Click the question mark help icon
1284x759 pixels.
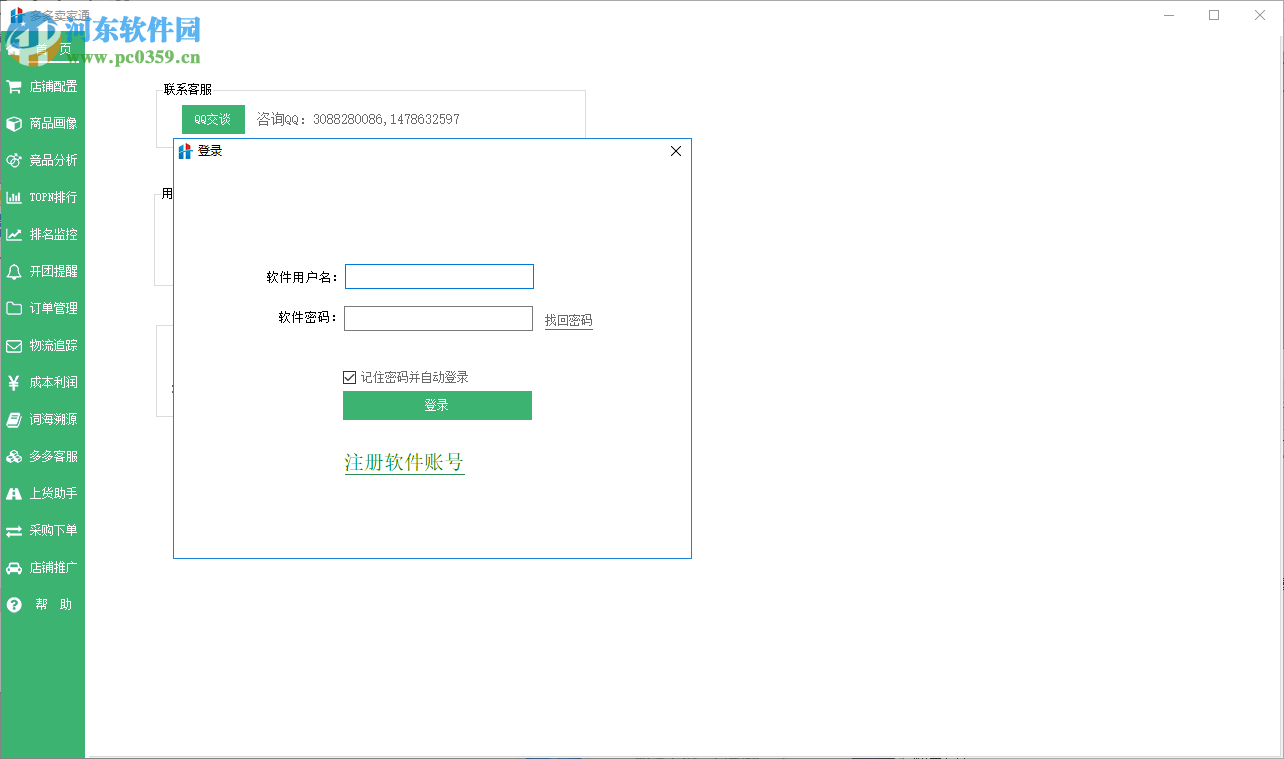pyautogui.click(x=14, y=604)
